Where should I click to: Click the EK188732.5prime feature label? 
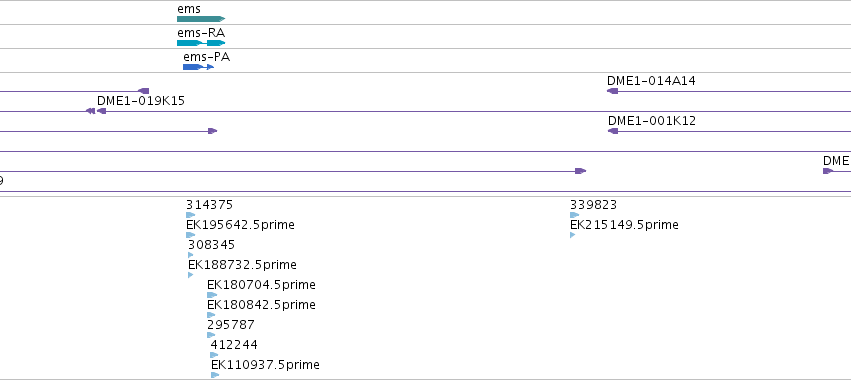click(242, 265)
